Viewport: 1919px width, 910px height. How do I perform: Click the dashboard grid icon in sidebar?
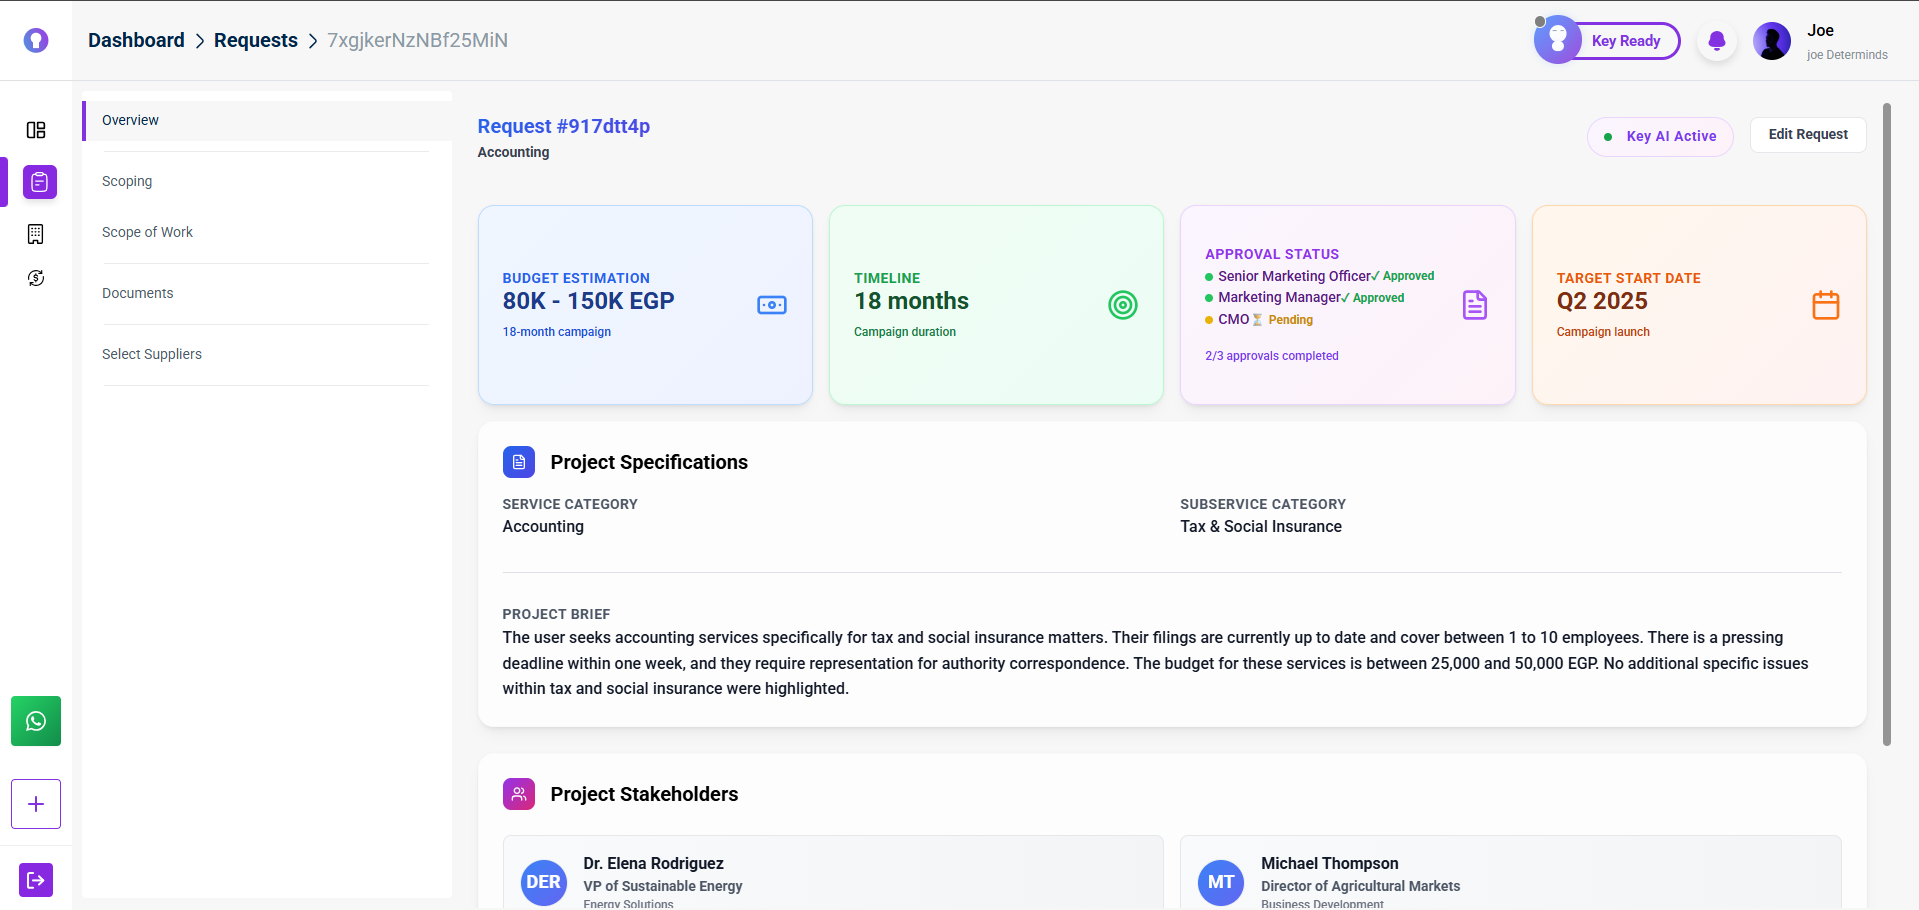coord(36,130)
